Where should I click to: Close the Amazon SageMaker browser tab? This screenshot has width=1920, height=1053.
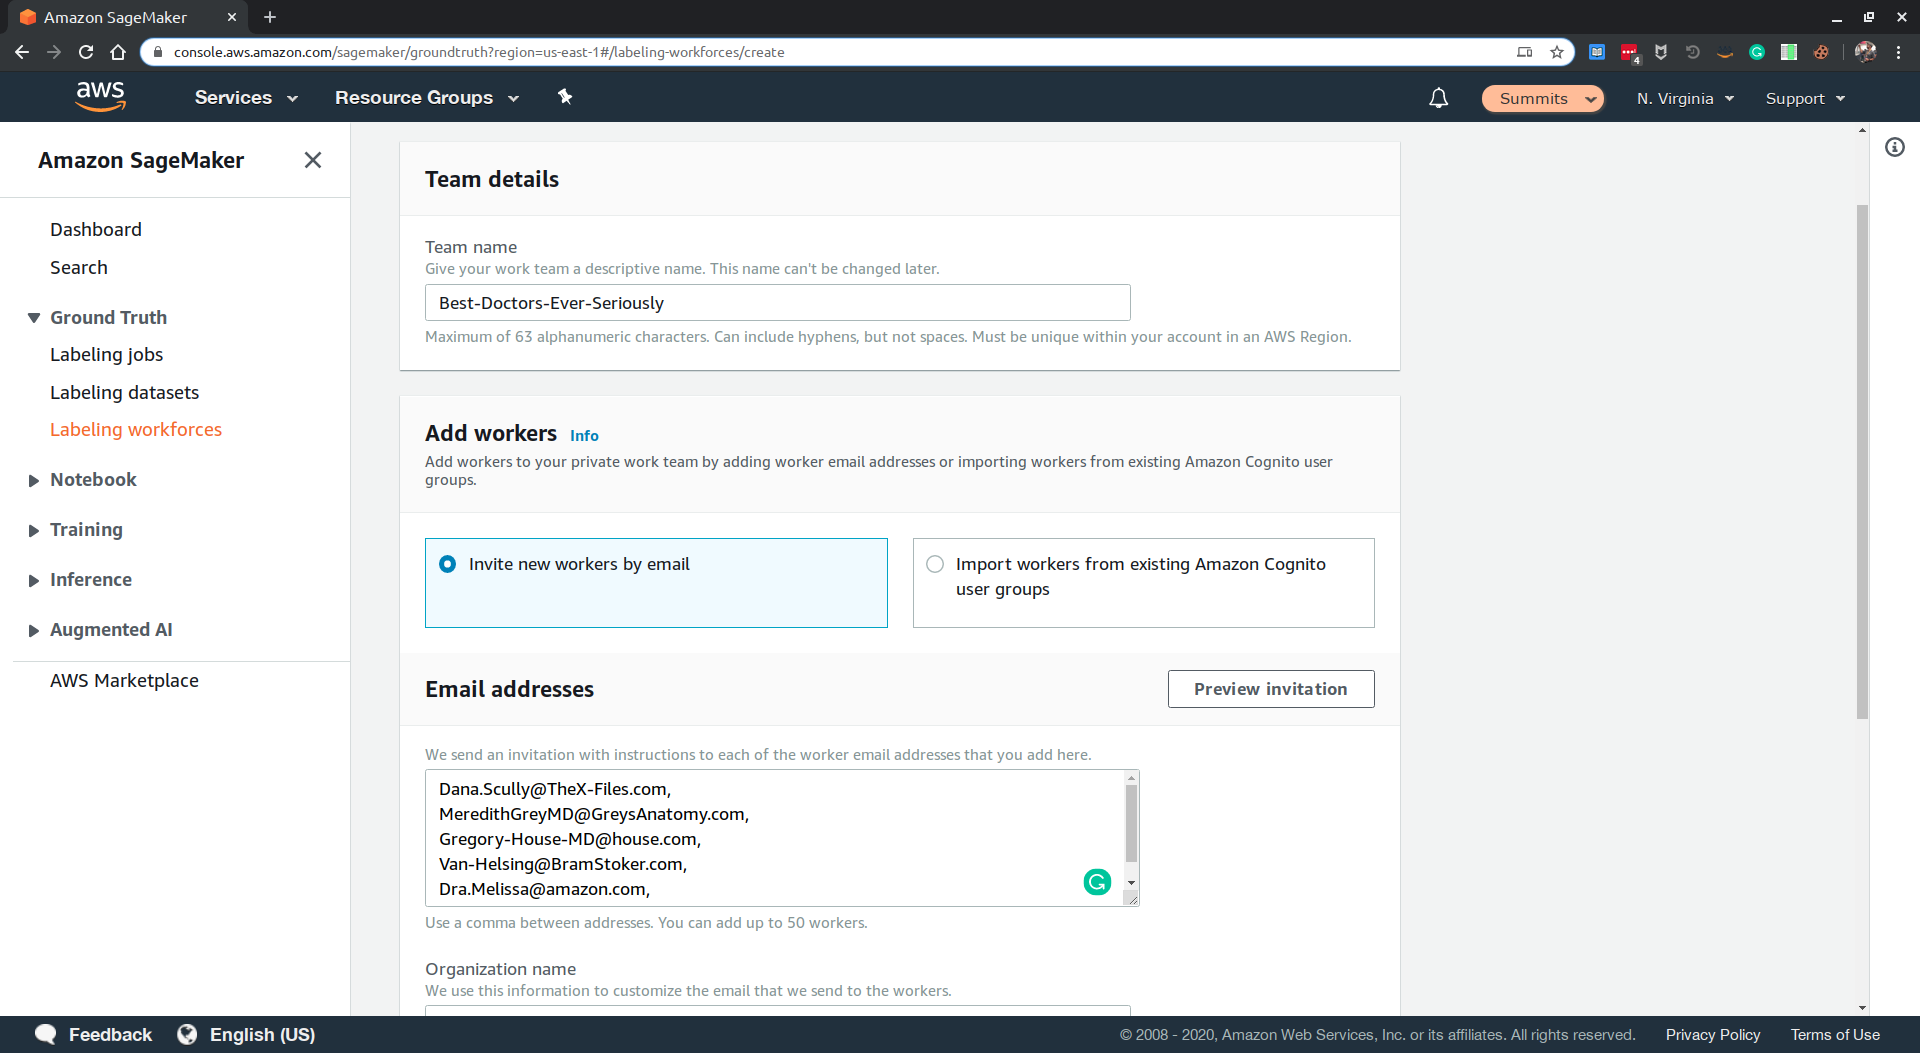point(232,17)
